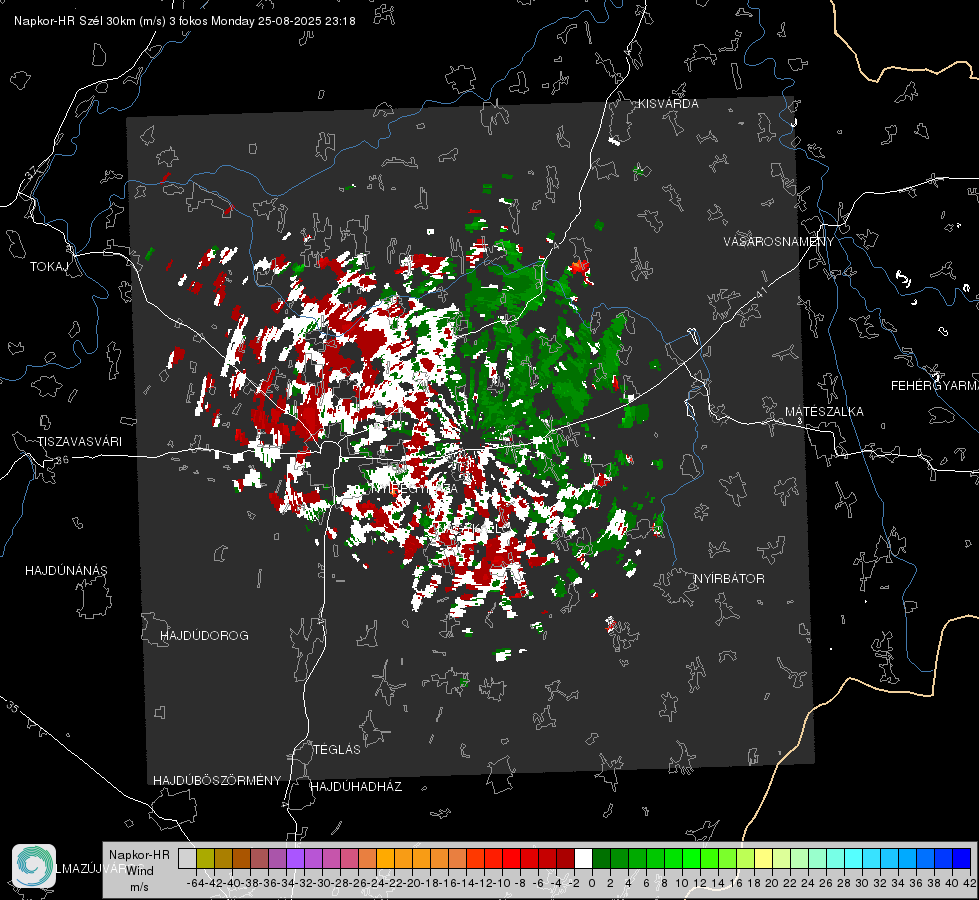This screenshot has width=979, height=900.
Task: Click the HAJDÚBÖSZÖRMÉNY label
Action: (217, 781)
